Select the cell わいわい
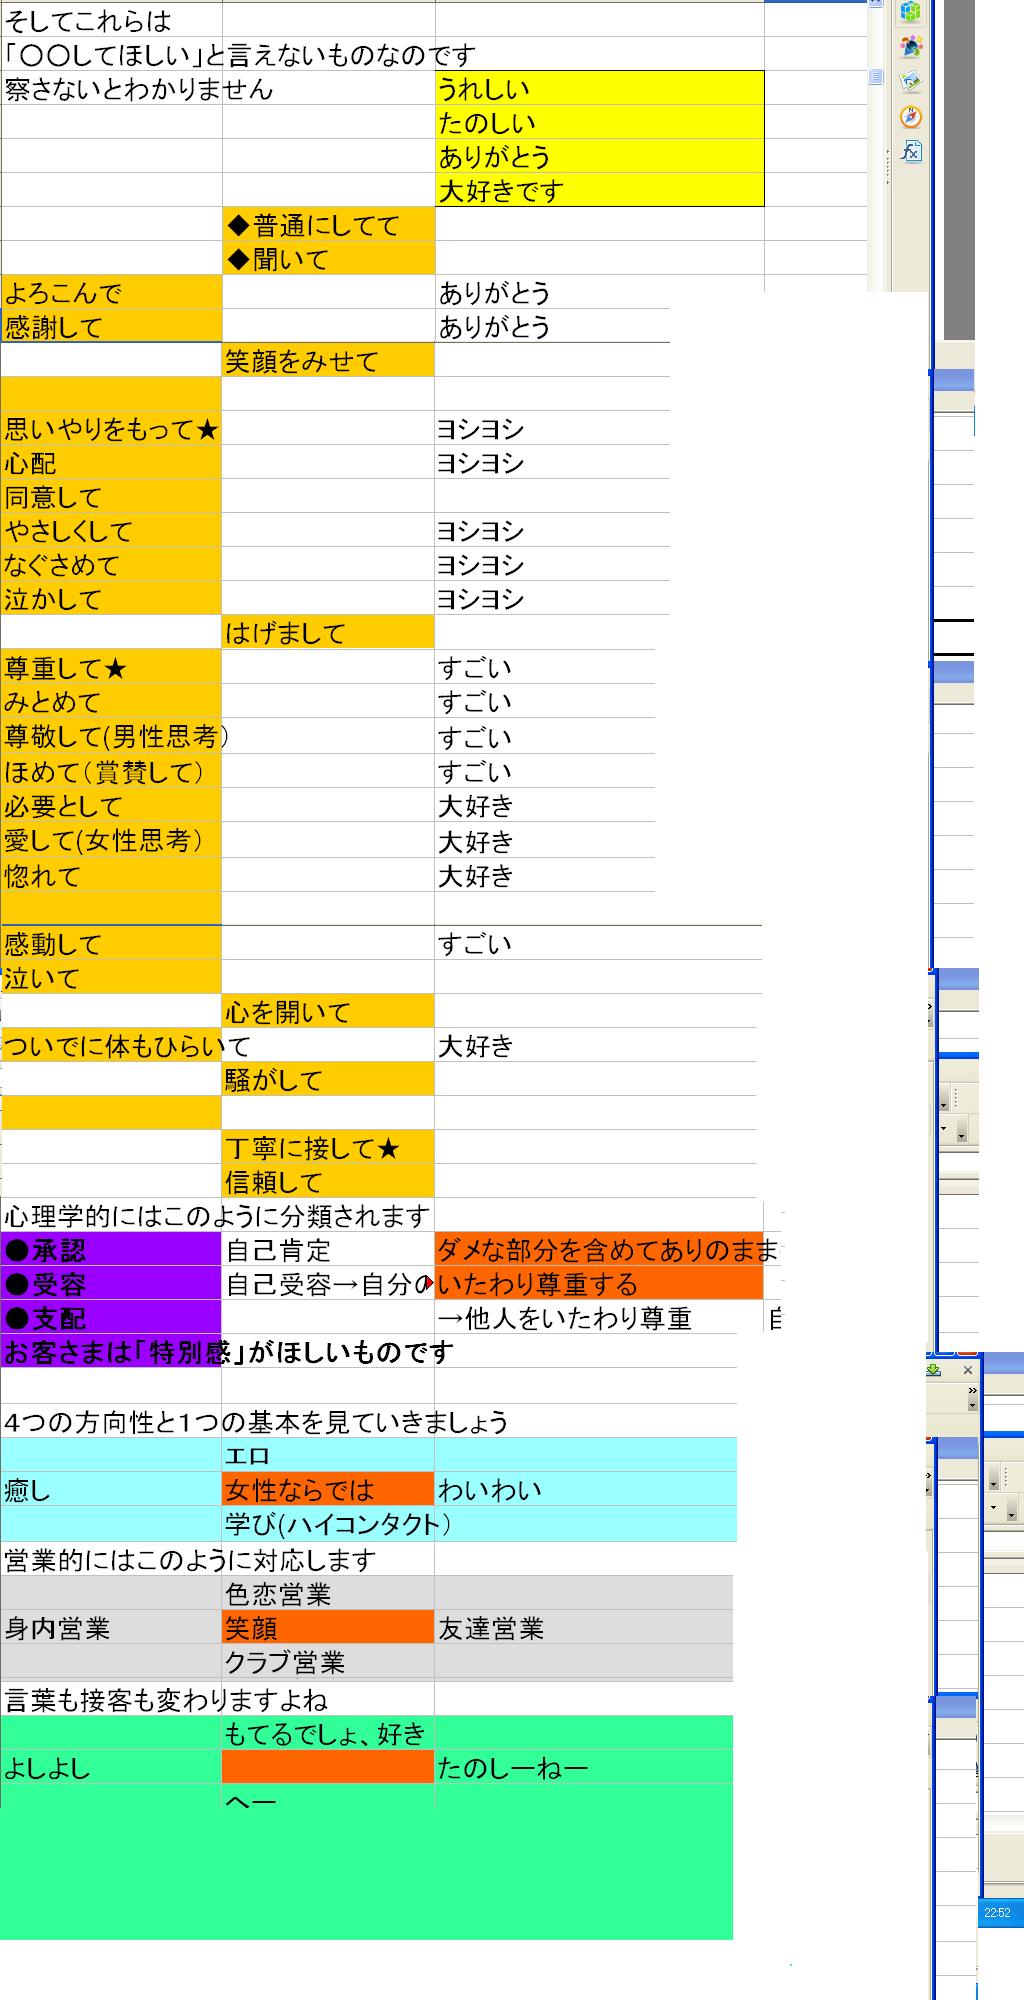 [586, 1489]
